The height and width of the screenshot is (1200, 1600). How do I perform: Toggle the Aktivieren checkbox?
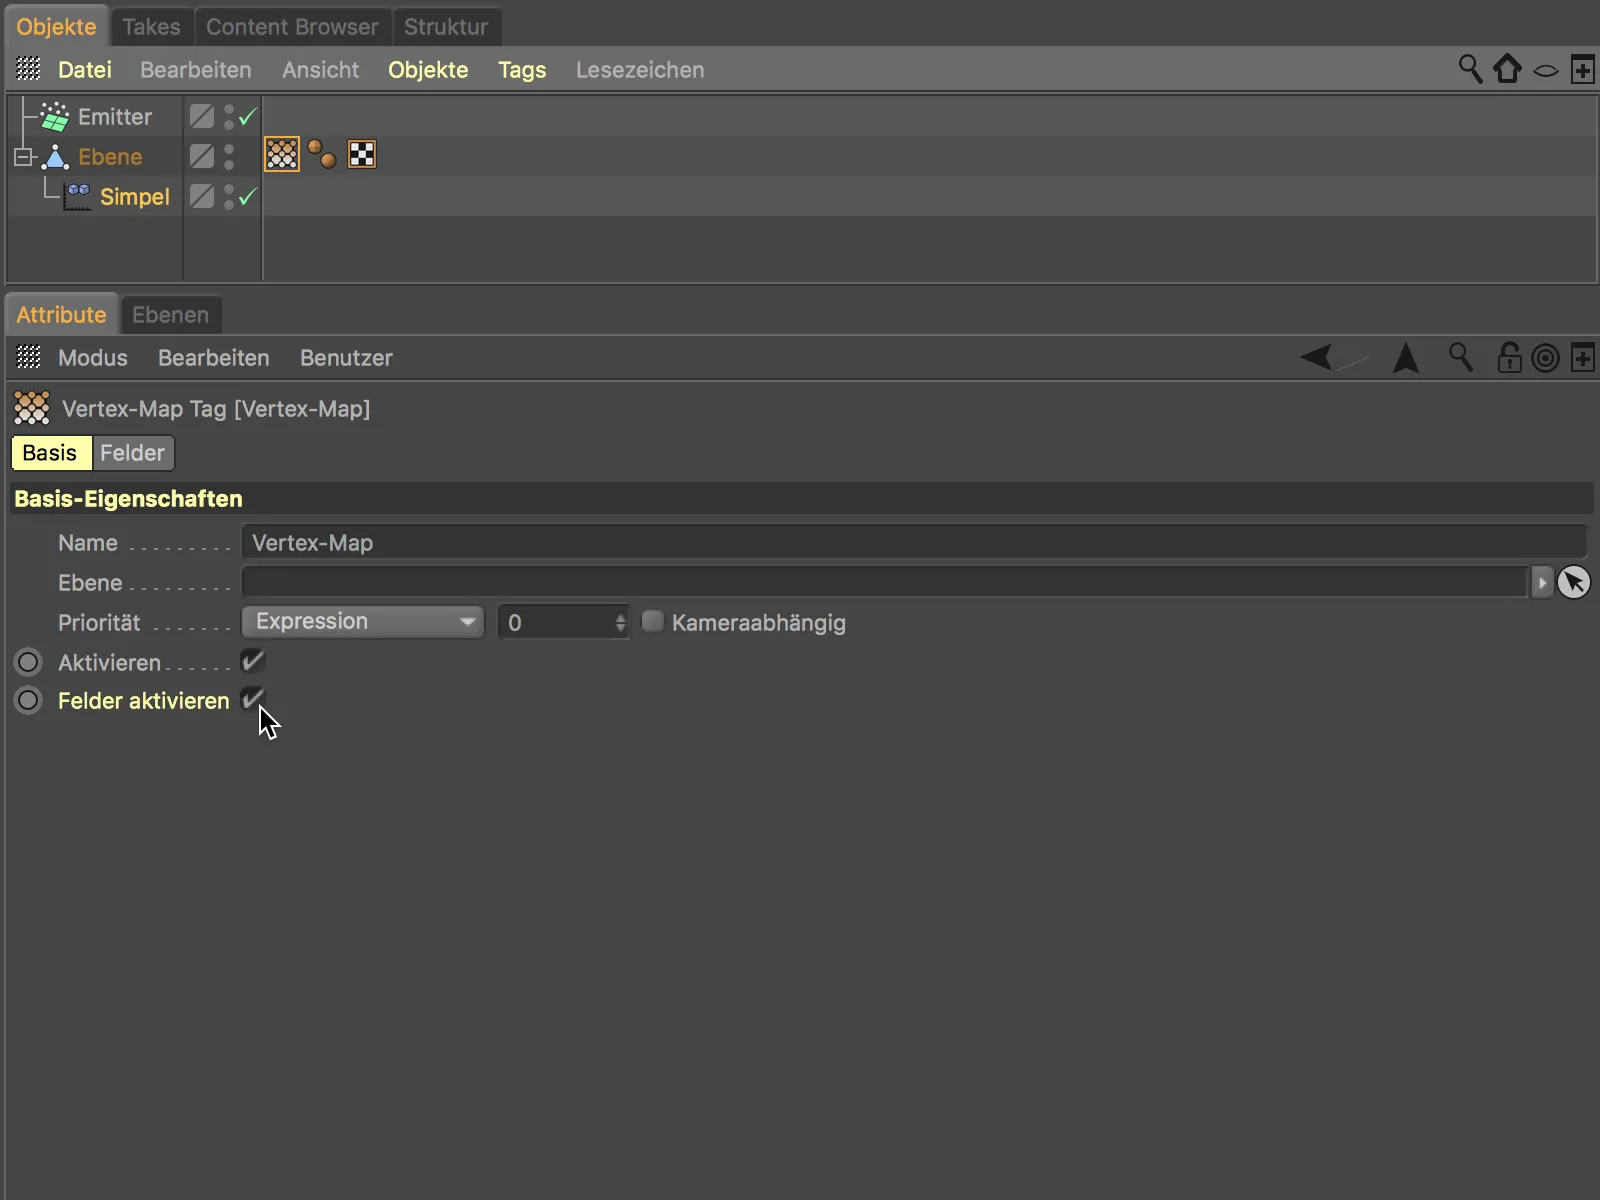252,661
